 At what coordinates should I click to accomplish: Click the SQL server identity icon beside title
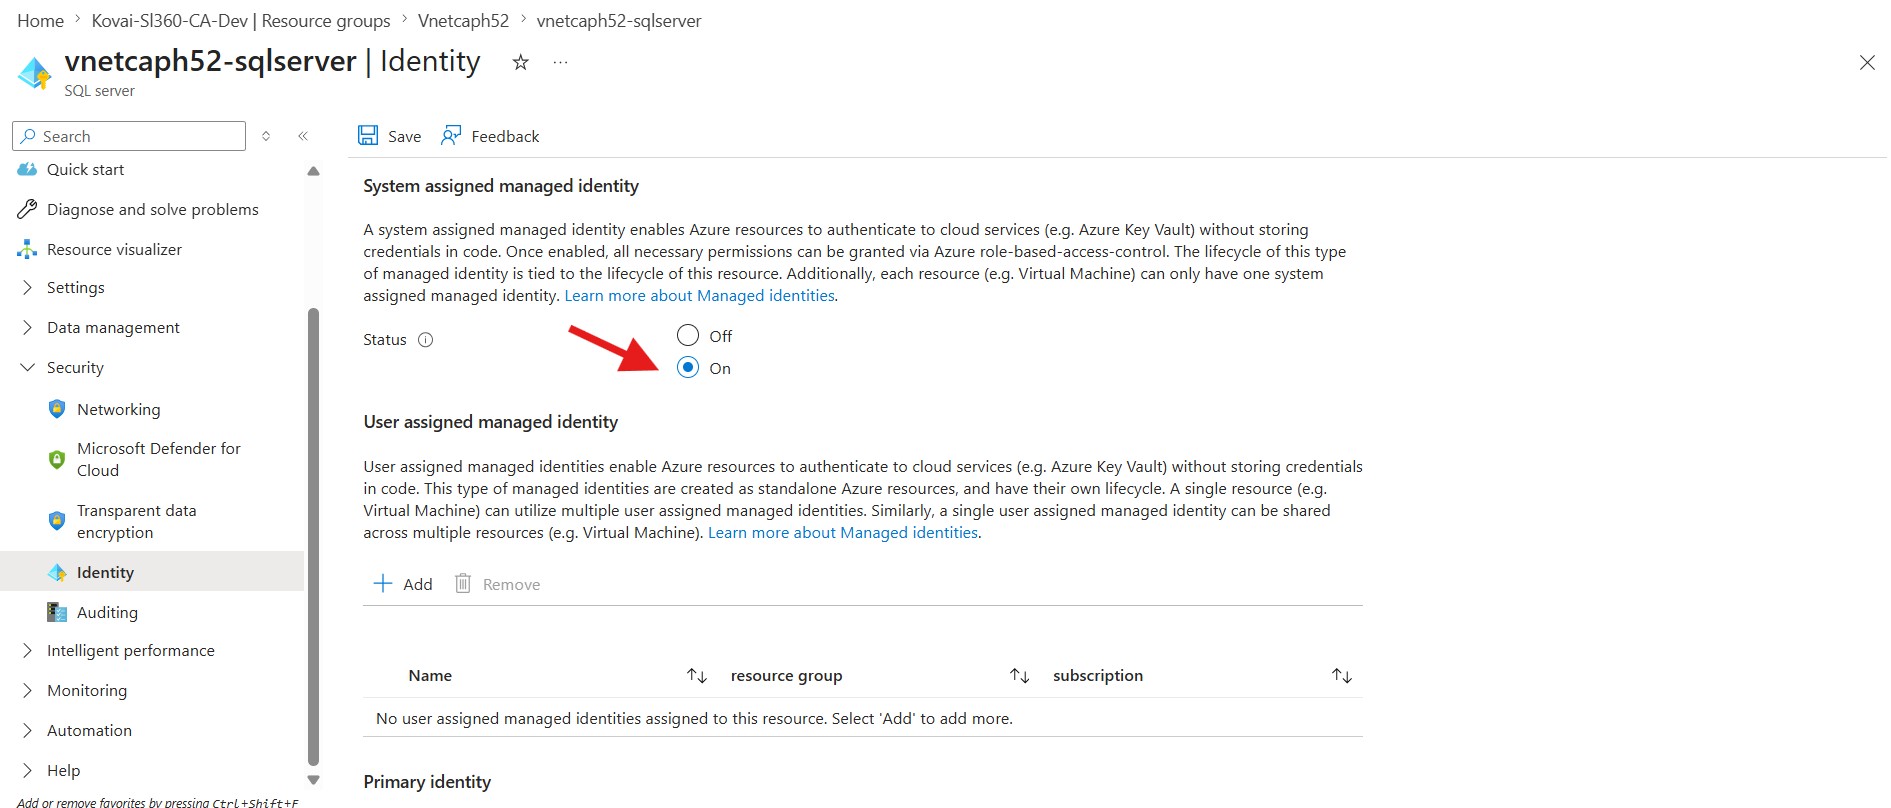[35, 73]
